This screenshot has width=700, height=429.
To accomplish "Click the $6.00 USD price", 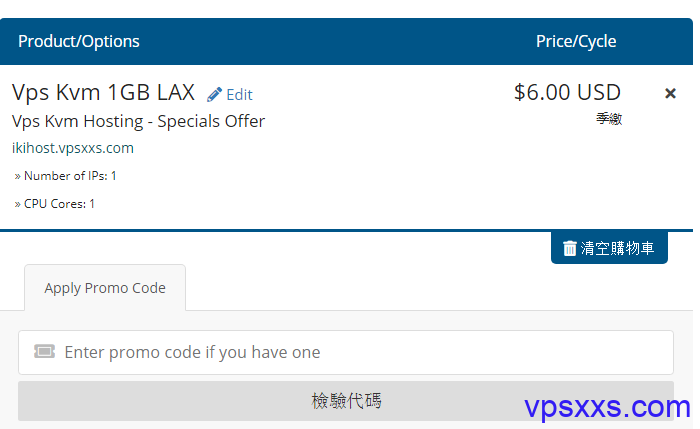I will coord(567,92).
